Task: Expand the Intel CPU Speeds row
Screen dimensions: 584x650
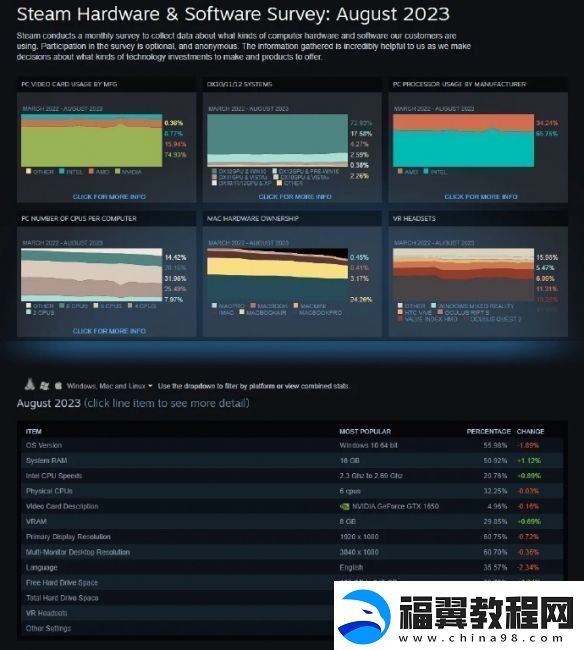Action: point(292,476)
